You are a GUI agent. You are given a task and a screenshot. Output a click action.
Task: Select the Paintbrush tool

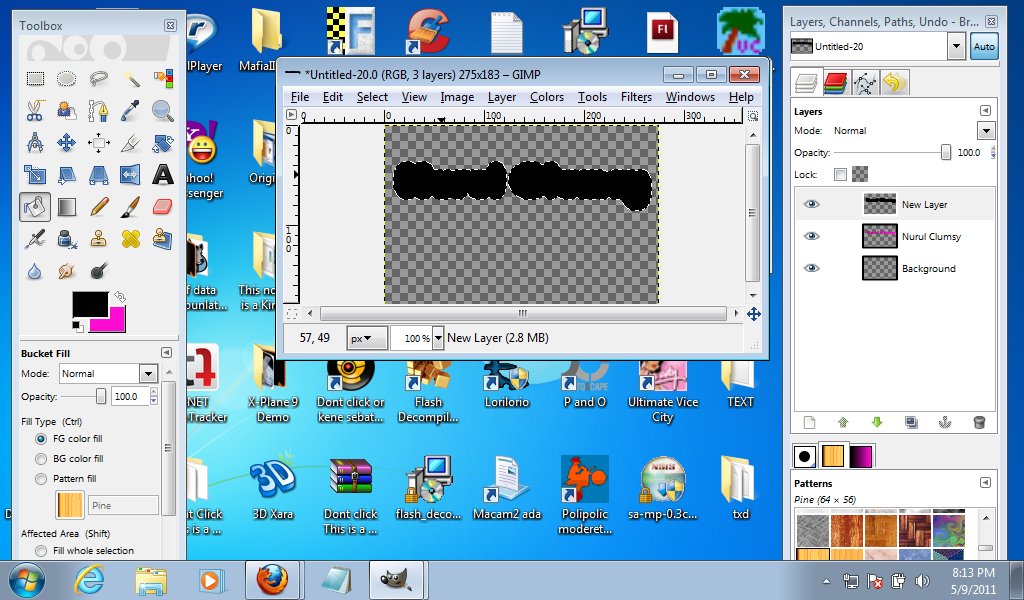pos(131,207)
